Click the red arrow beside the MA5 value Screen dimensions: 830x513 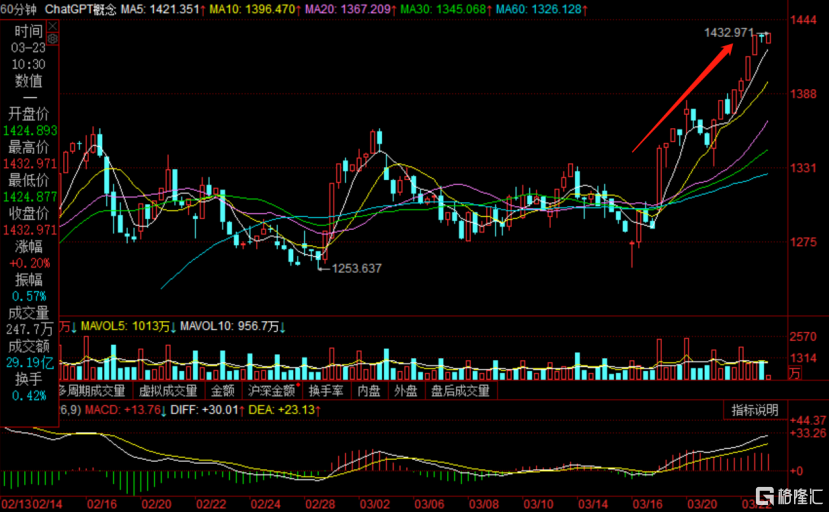(x=203, y=10)
